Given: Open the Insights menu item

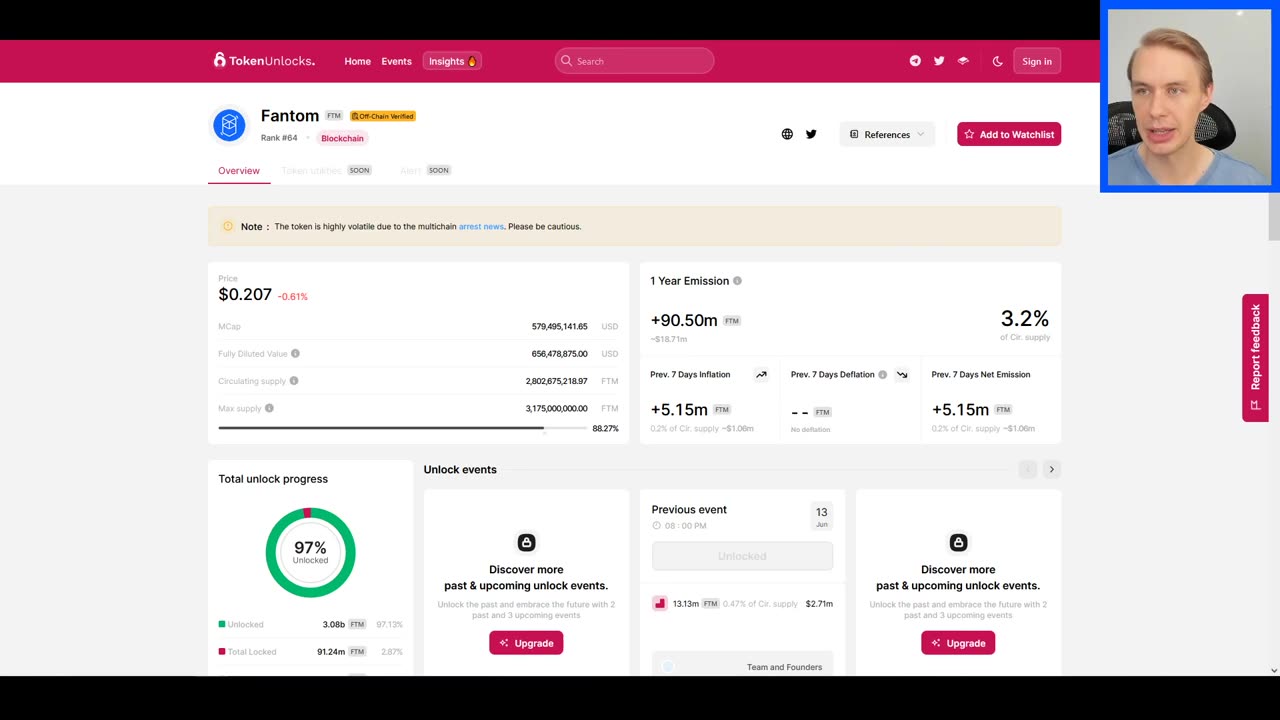Looking at the screenshot, I should pos(452,61).
